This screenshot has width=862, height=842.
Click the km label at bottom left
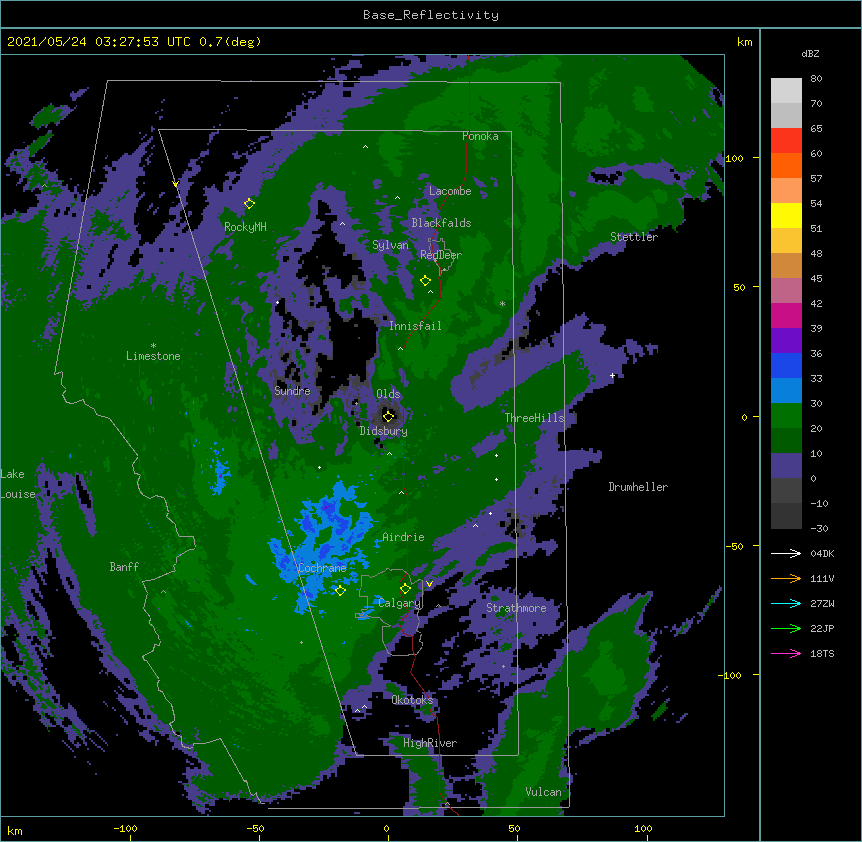click(x=15, y=831)
